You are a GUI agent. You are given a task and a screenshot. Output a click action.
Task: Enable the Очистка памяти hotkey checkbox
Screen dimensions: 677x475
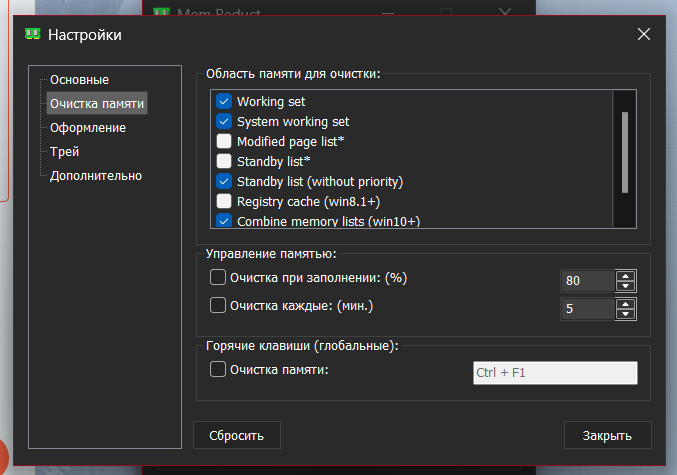pyautogui.click(x=218, y=370)
